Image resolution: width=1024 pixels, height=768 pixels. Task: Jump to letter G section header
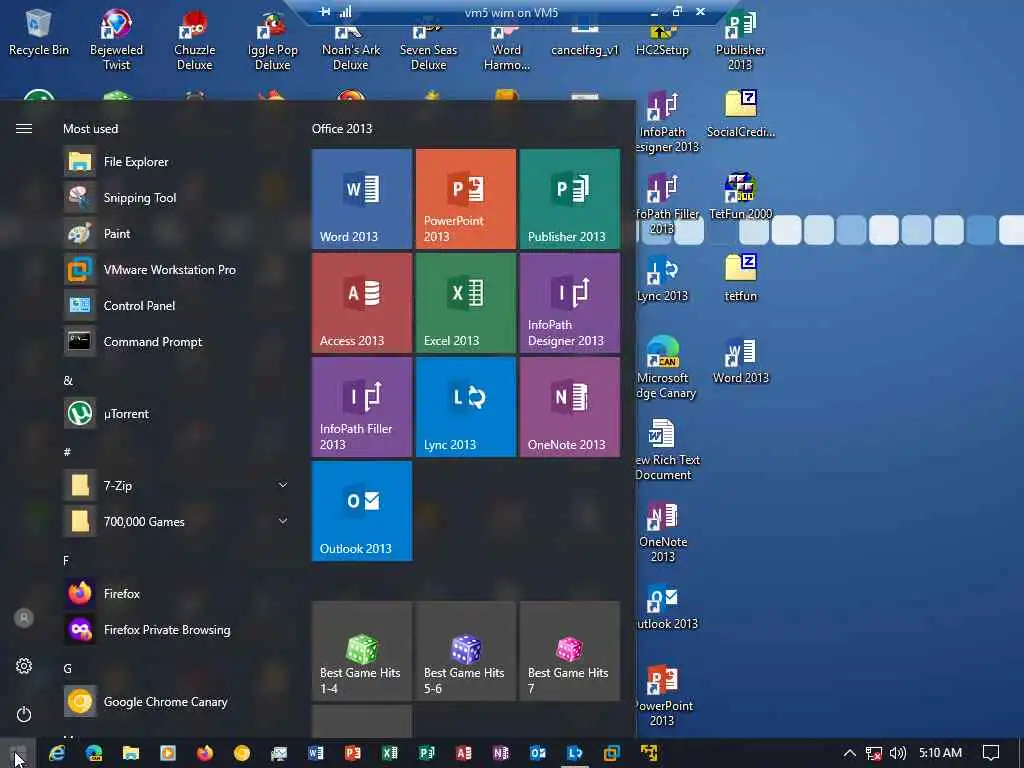tap(67, 668)
